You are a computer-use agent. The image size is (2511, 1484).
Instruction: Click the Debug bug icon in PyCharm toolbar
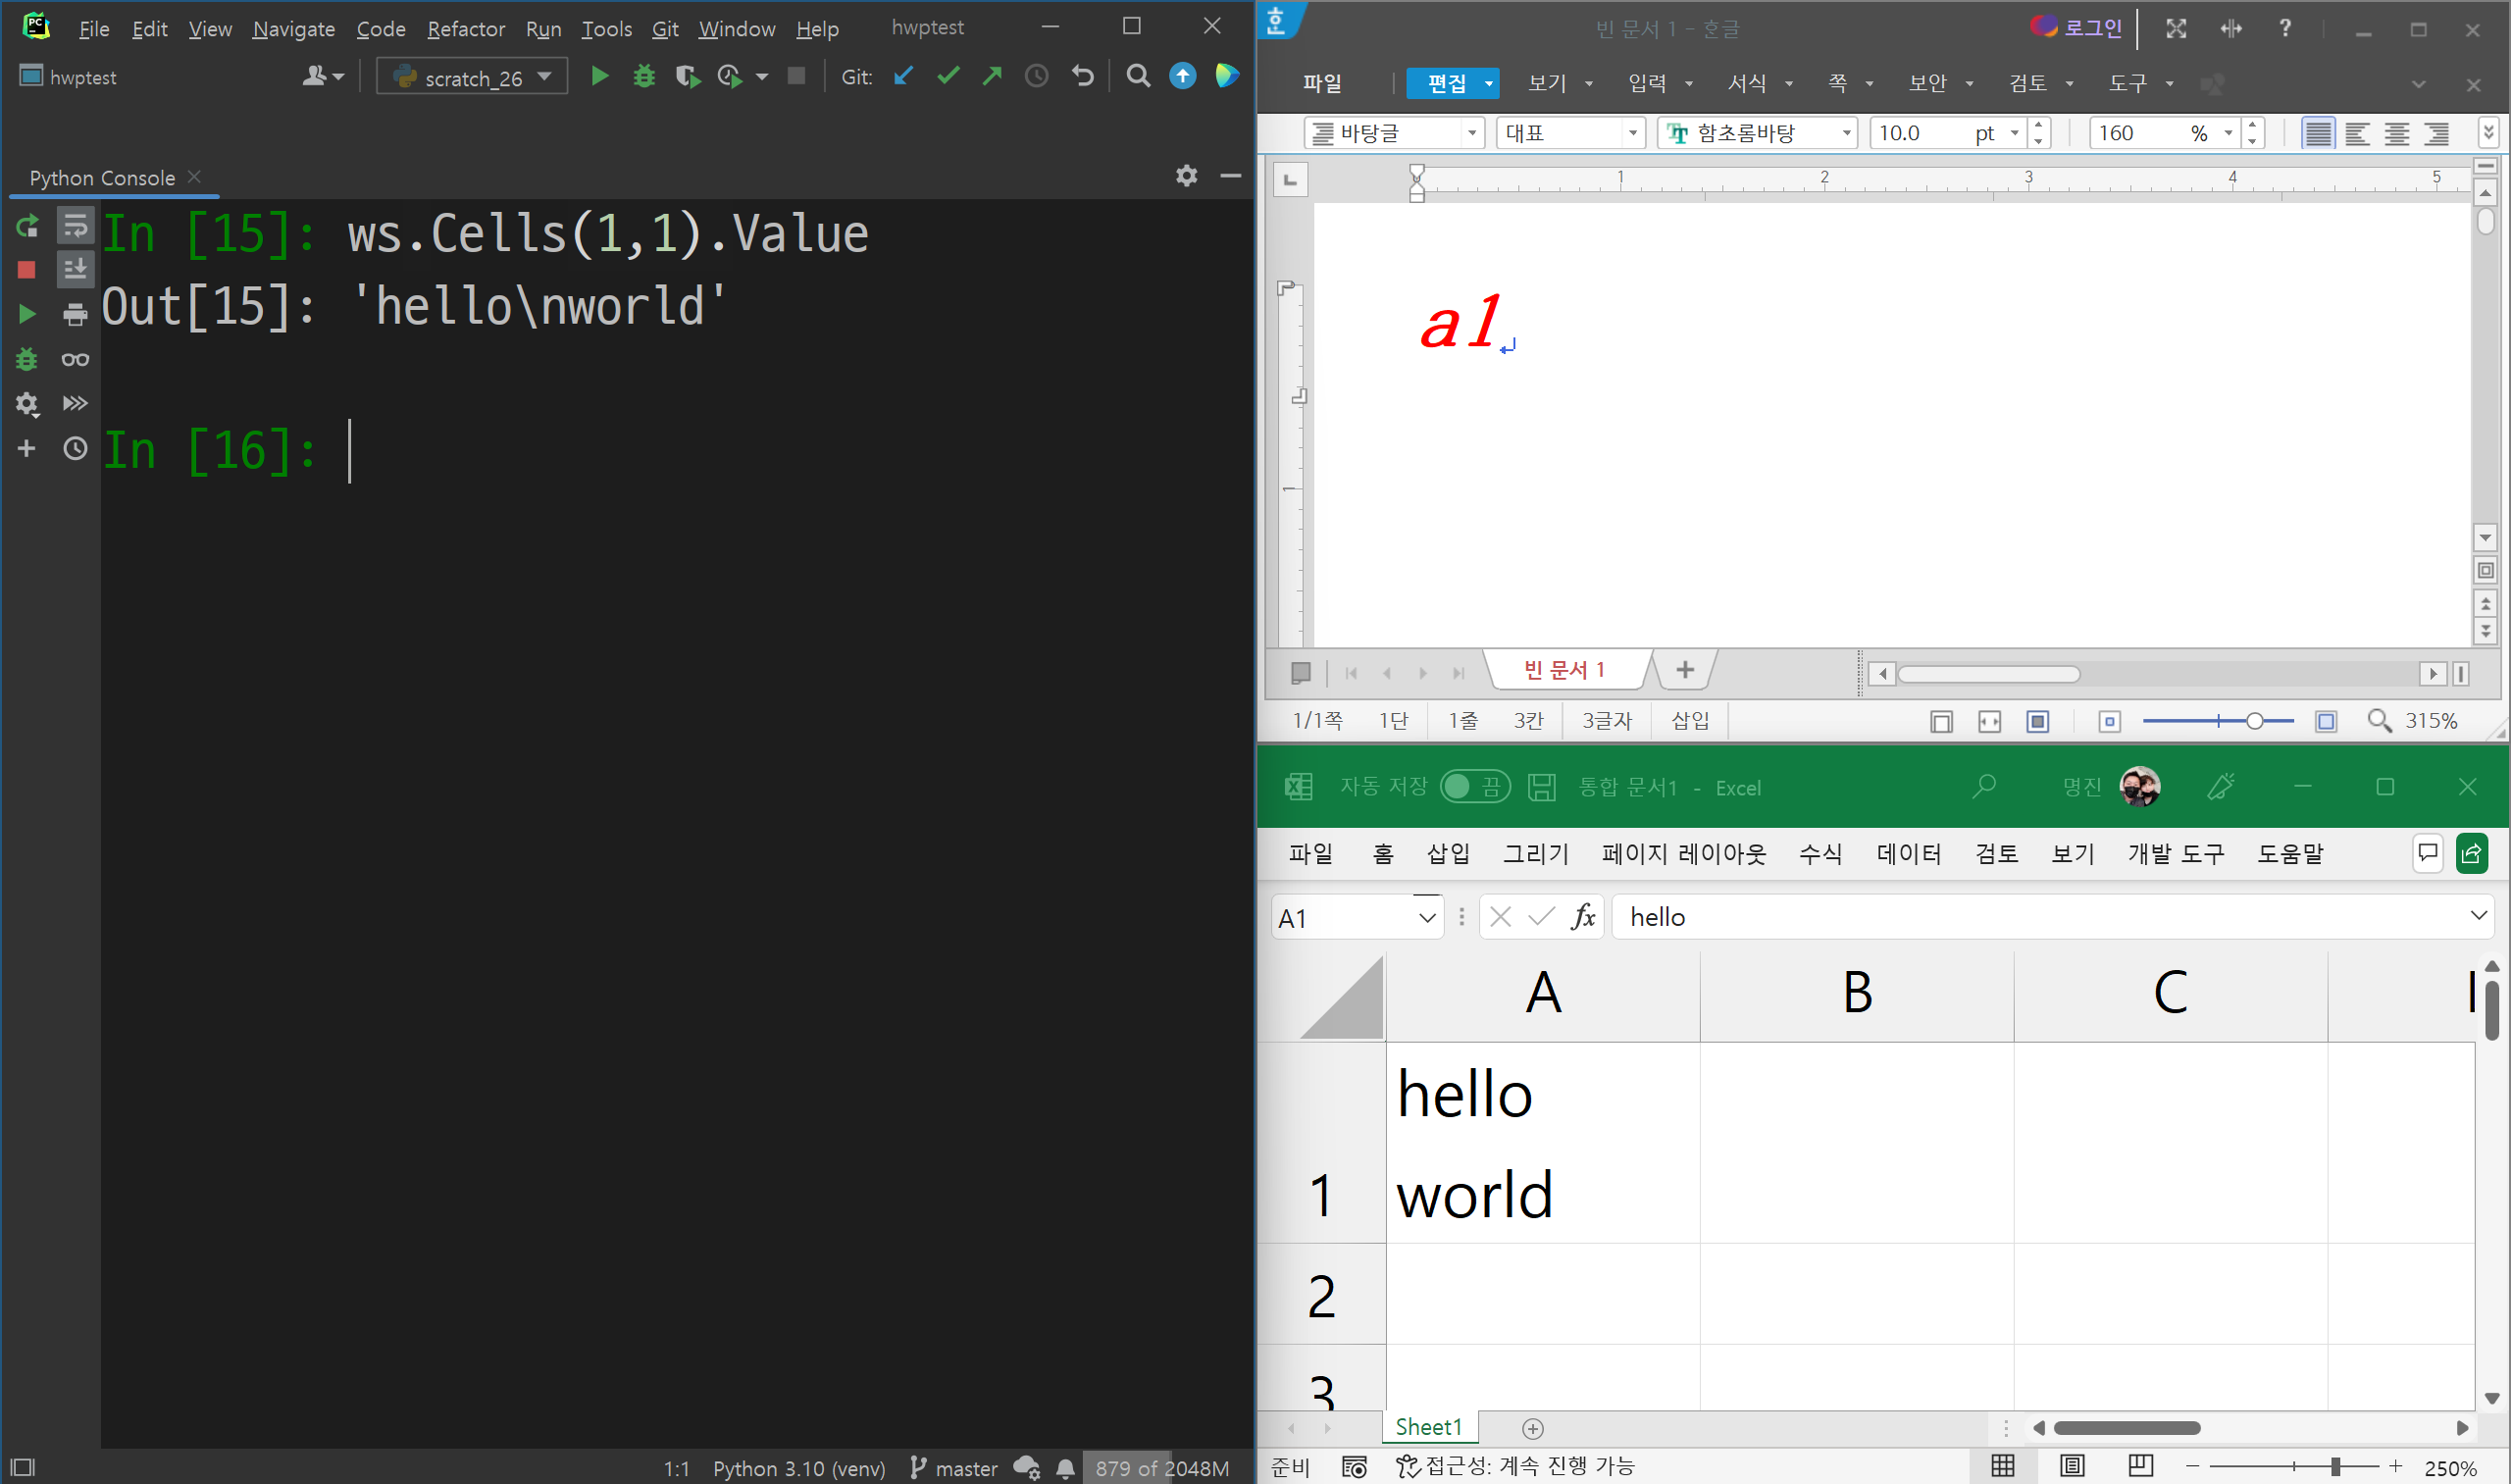pyautogui.click(x=644, y=76)
